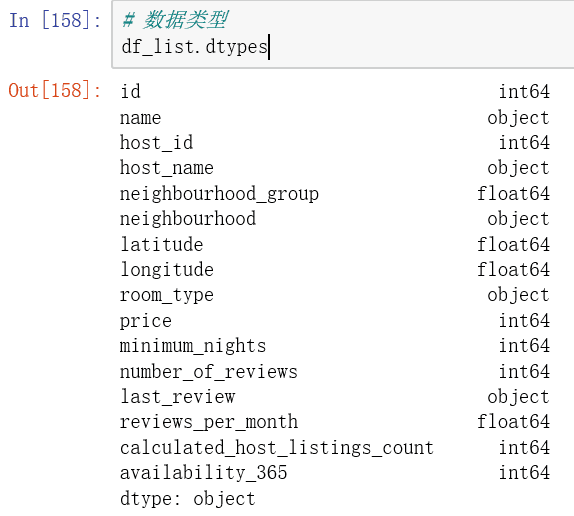
Task: Select the 'id' row label
Action: coord(130,91)
